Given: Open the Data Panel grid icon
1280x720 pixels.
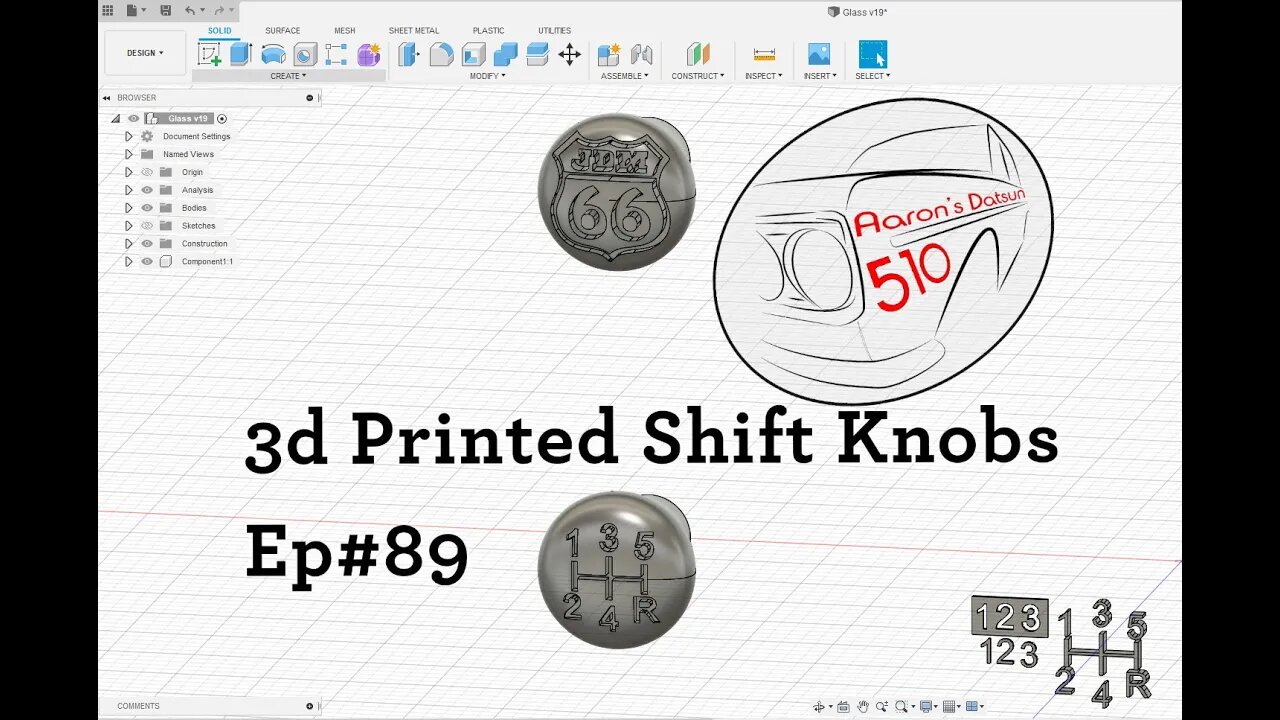Looking at the screenshot, I should [108, 10].
